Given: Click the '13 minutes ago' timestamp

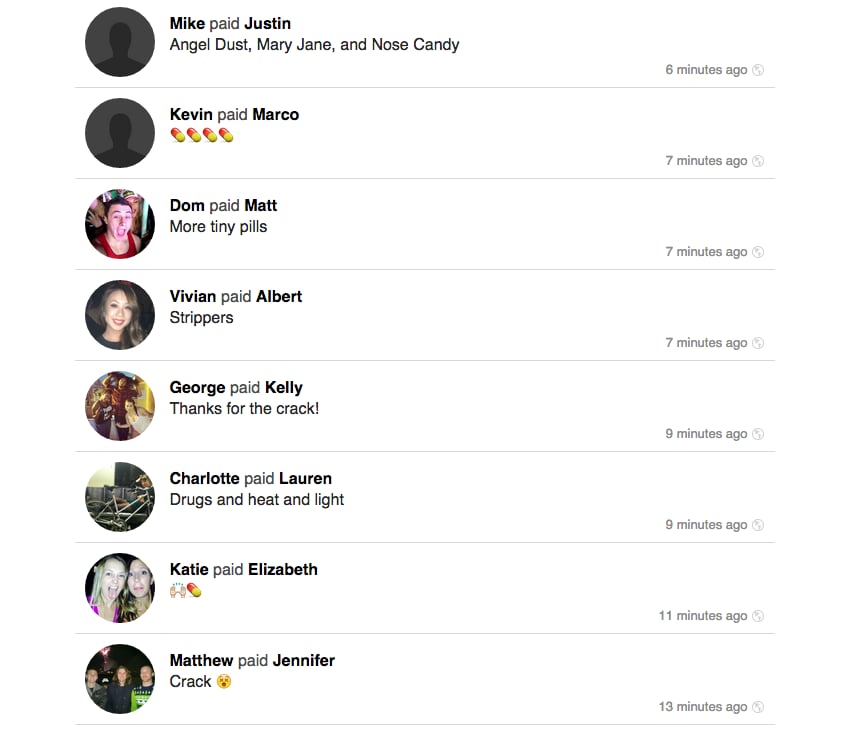Looking at the screenshot, I should coord(703,707).
